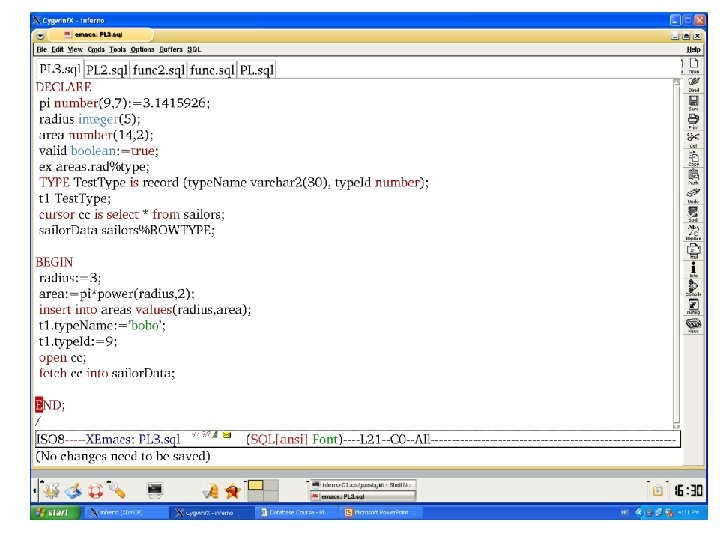This screenshot has height=540, width=720.
Task: Switch to the PL2.sql buffer tab
Action: 107,70
